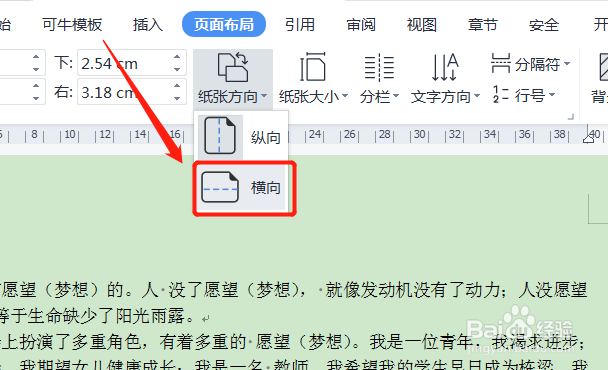This screenshot has height=370, width=608.
Task: Expand the 分栏 dropdown arrow
Action: coord(396,96)
